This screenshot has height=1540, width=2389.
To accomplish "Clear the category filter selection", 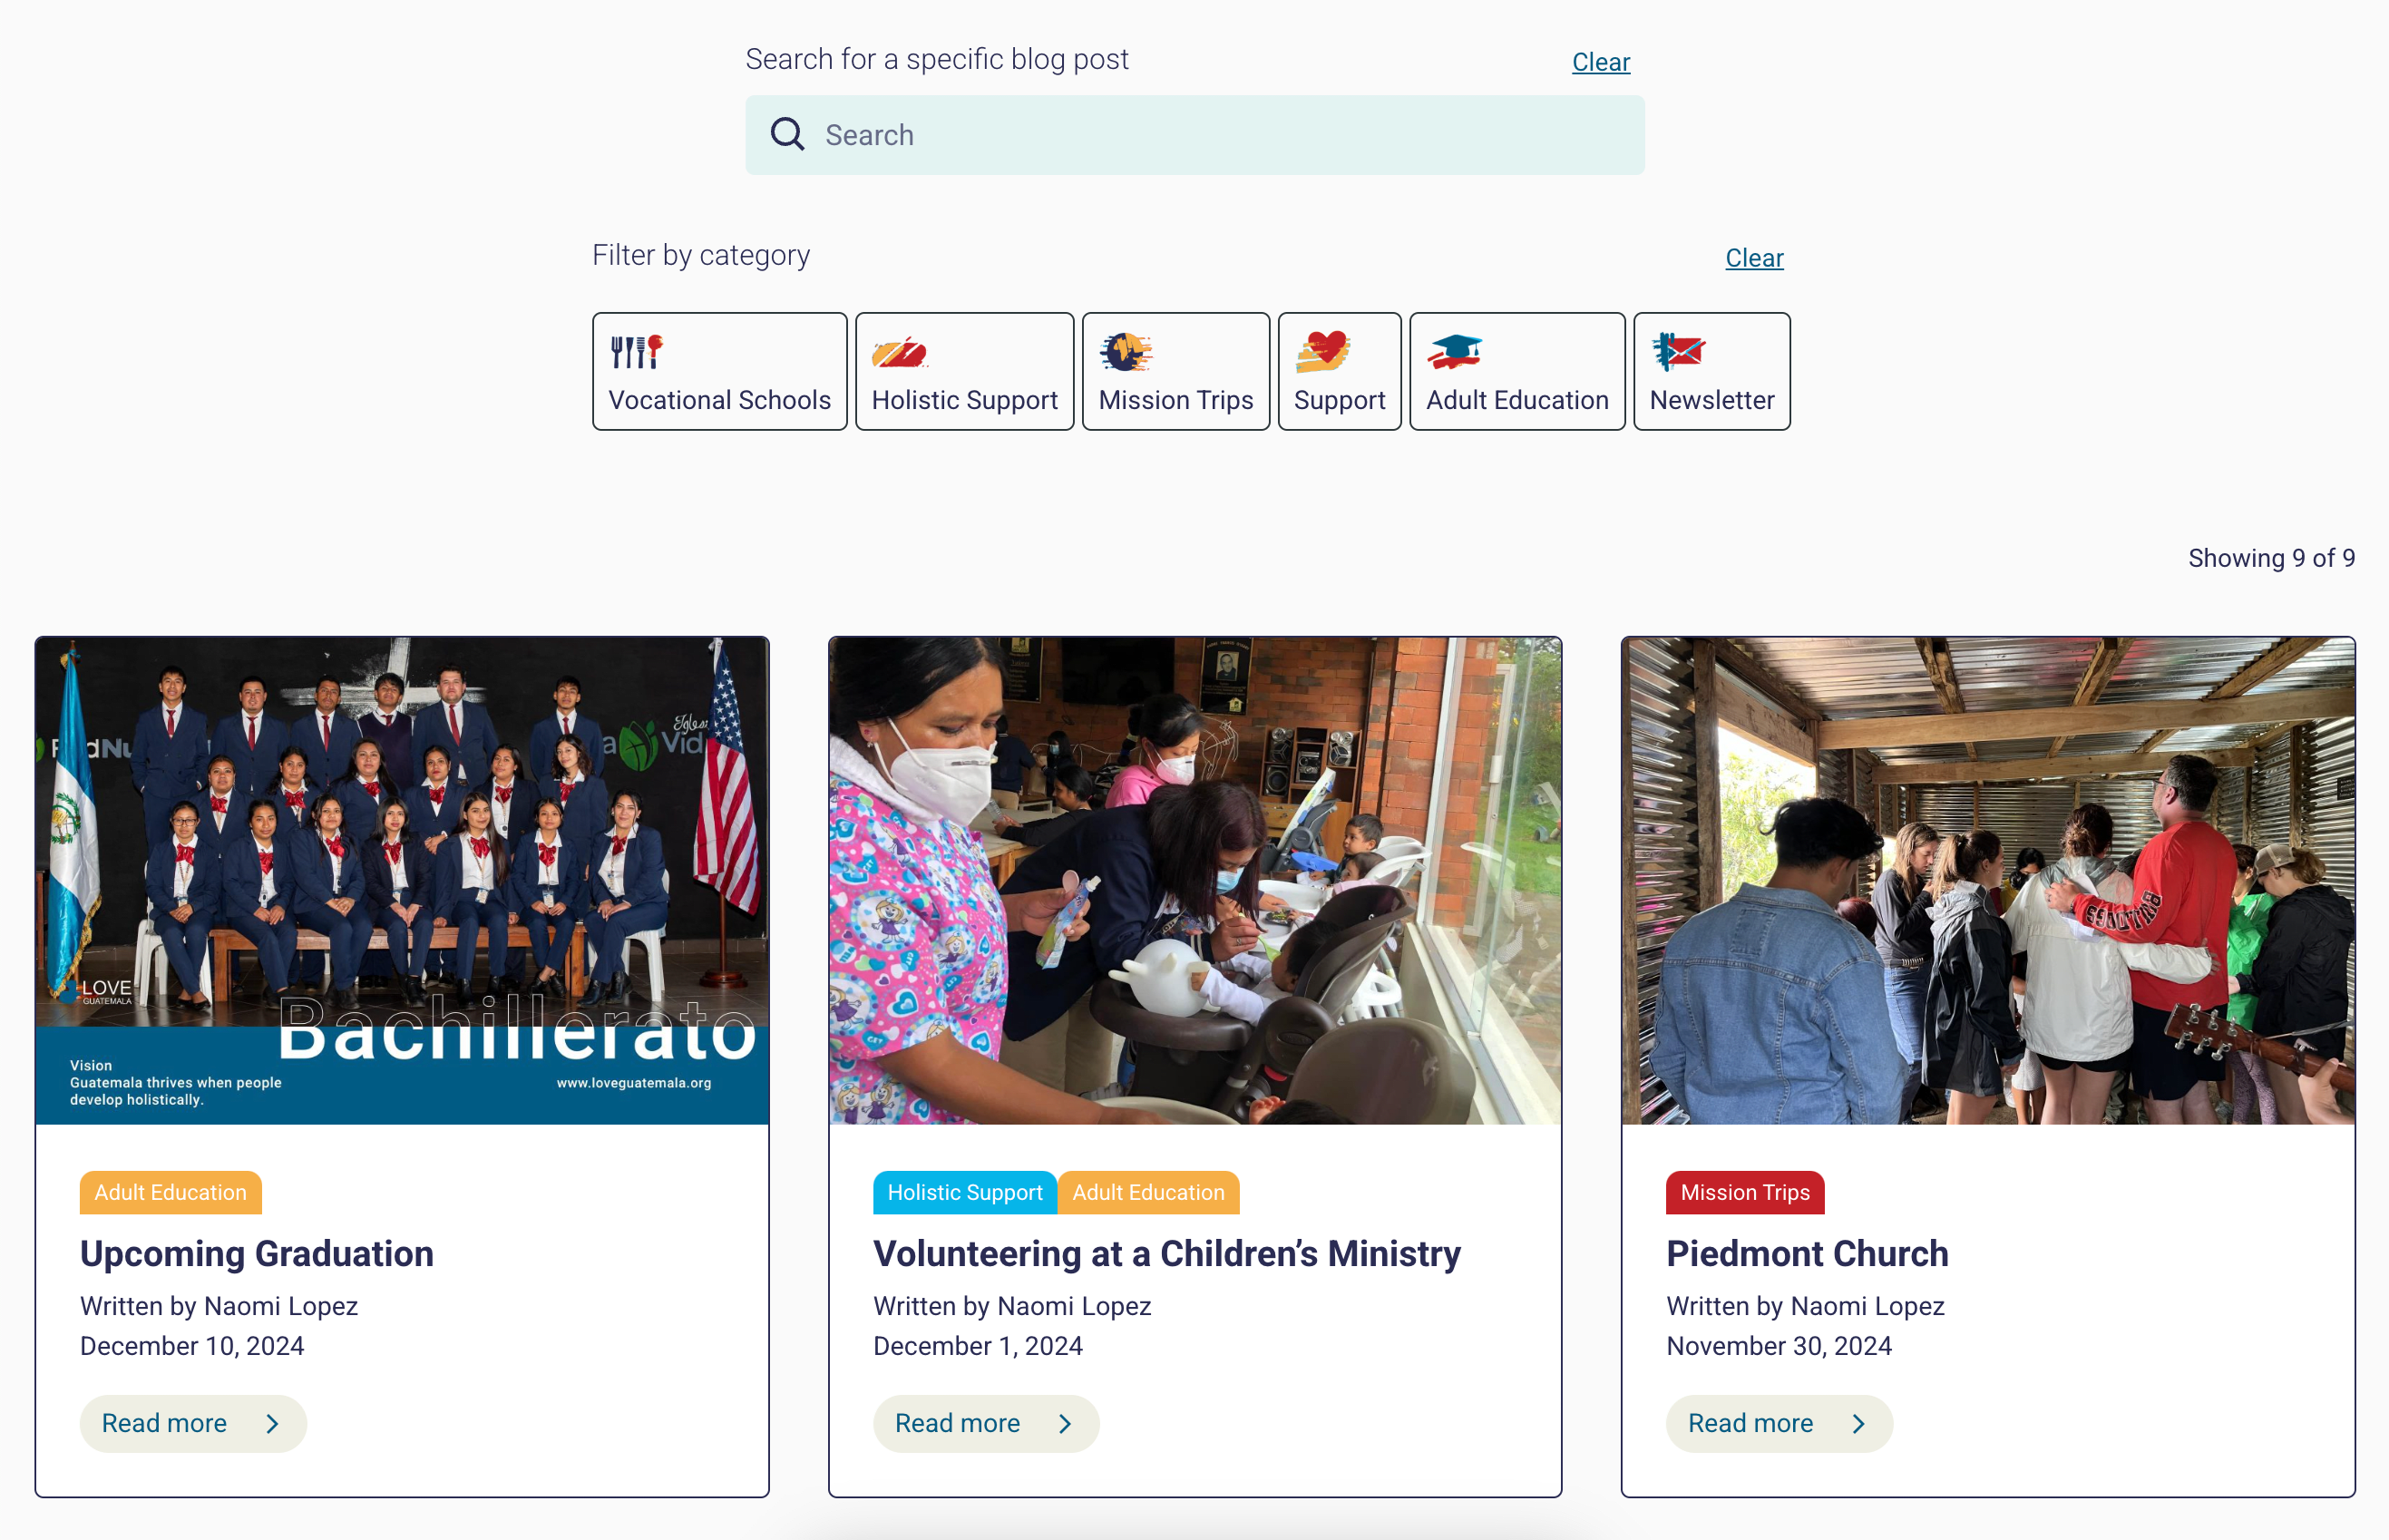I will point(1754,258).
